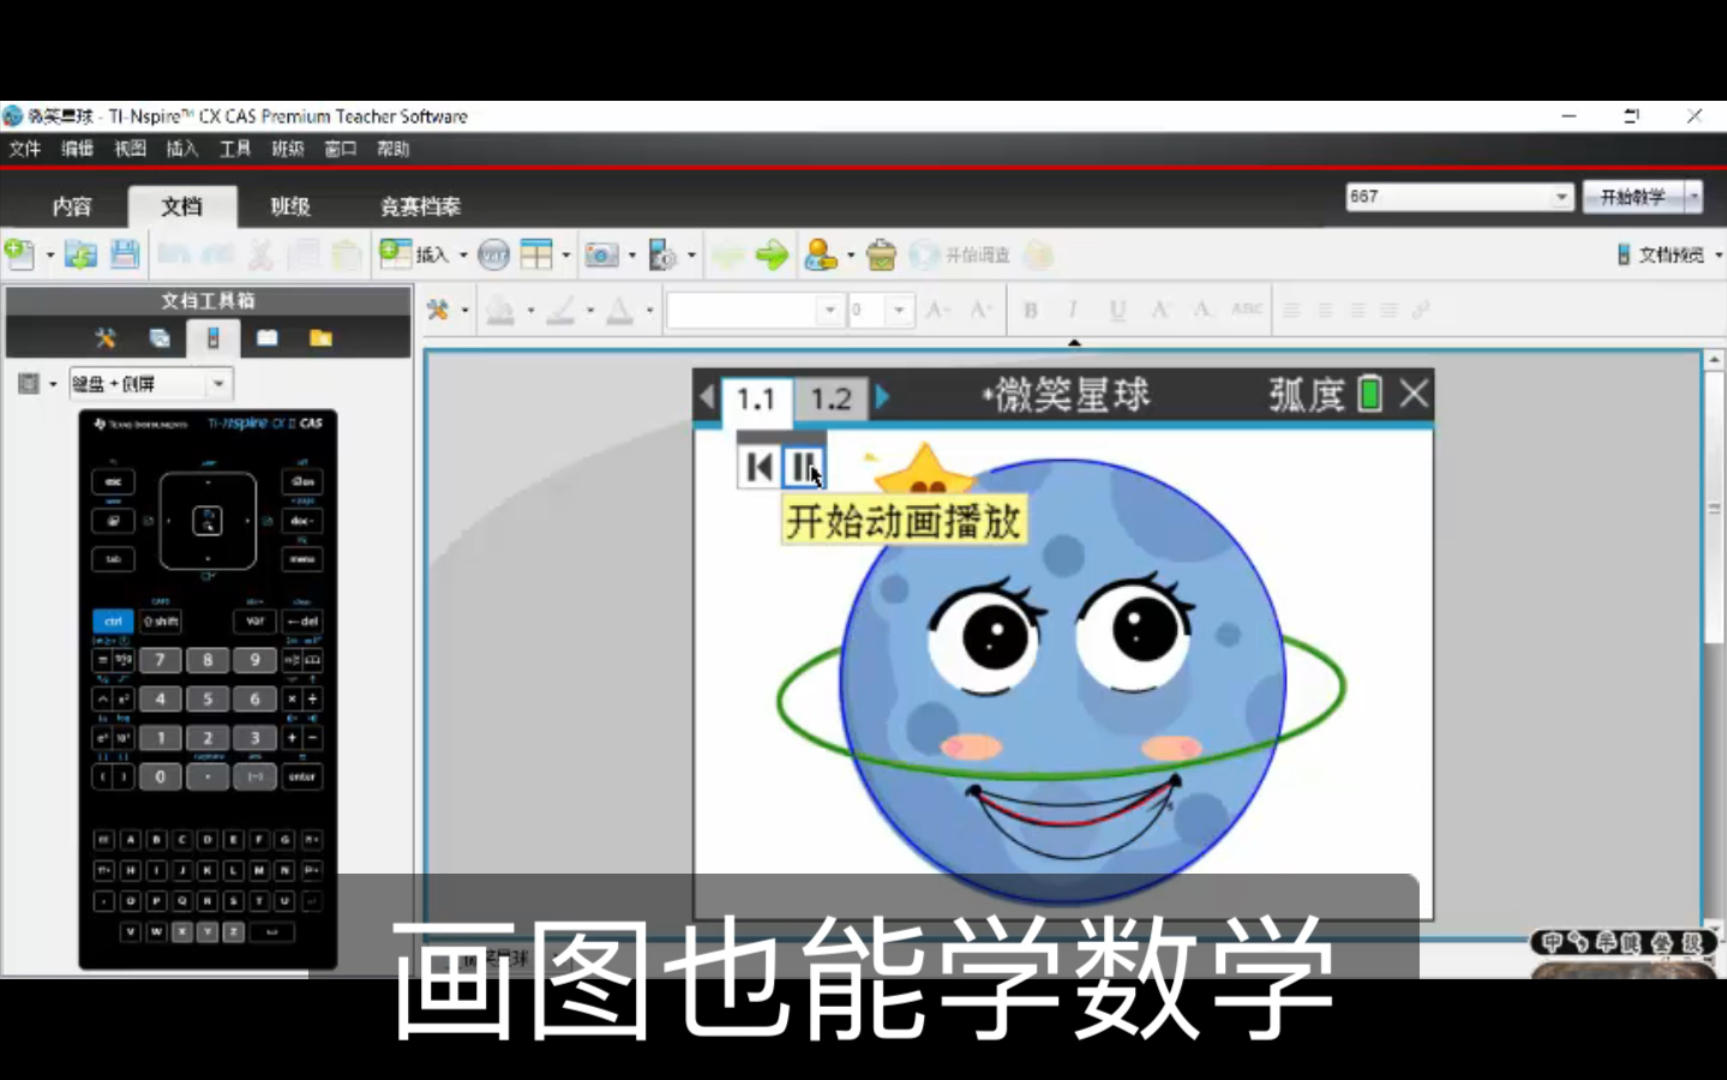Switch to the 班级 tab
Image resolution: width=1727 pixels, height=1080 pixels.
pos(288,207)
